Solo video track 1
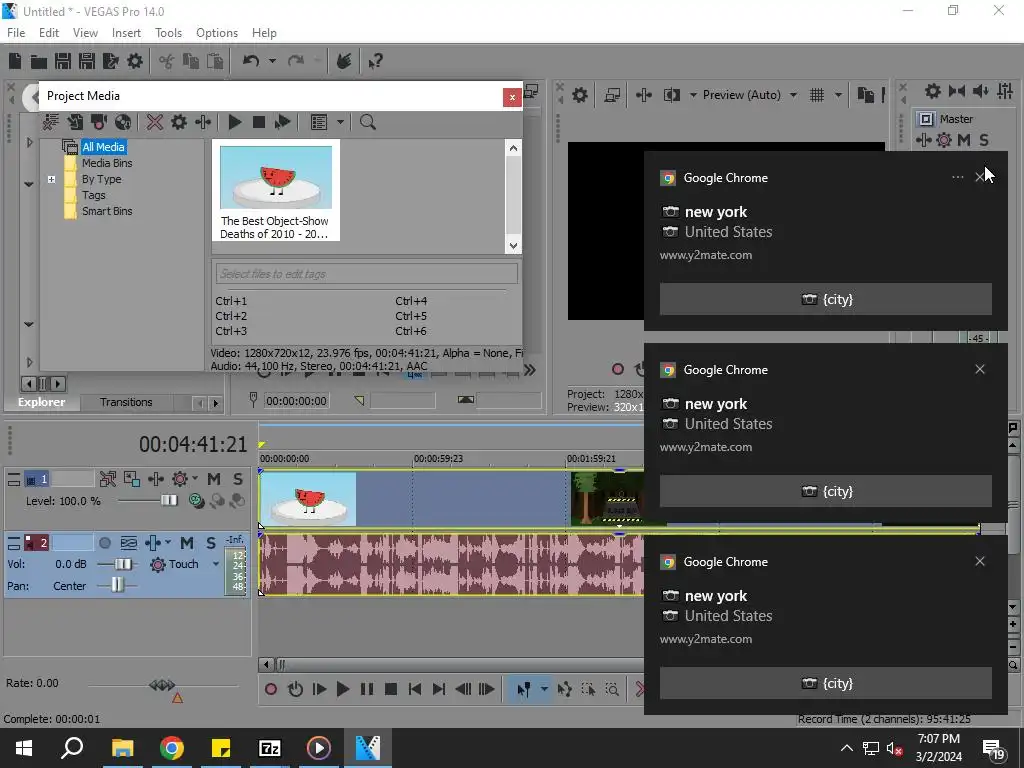Screen dimensions: 1024x768 (x=238, y=479)
